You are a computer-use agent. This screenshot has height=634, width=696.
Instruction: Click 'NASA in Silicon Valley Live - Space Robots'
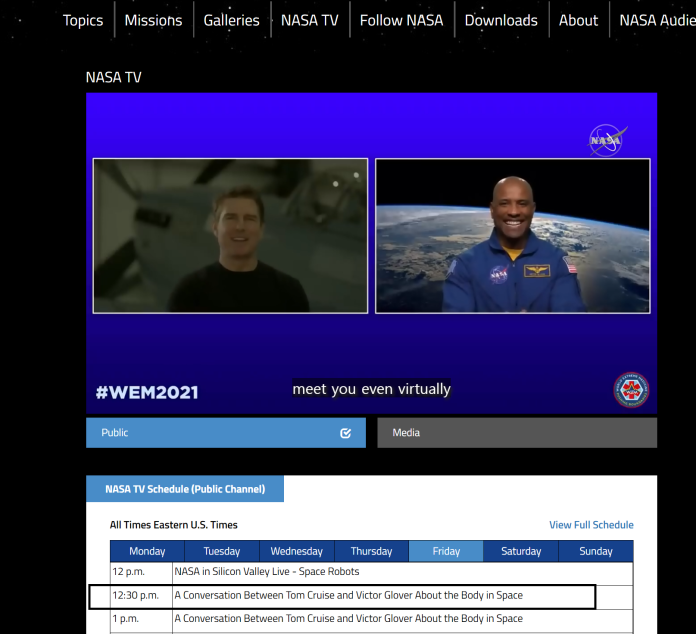[266, 571]
